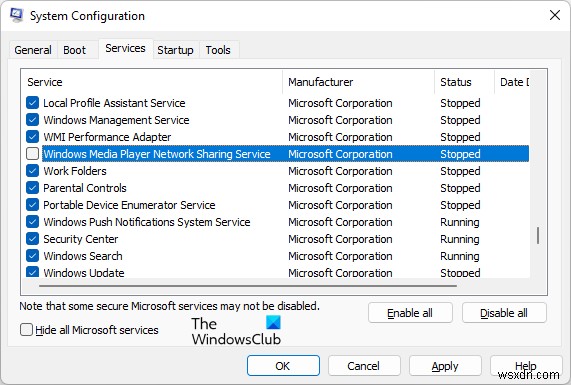The image size is (571, 385).
Task: Select the Work Folders service name
Action: click(x=75, y=171)
